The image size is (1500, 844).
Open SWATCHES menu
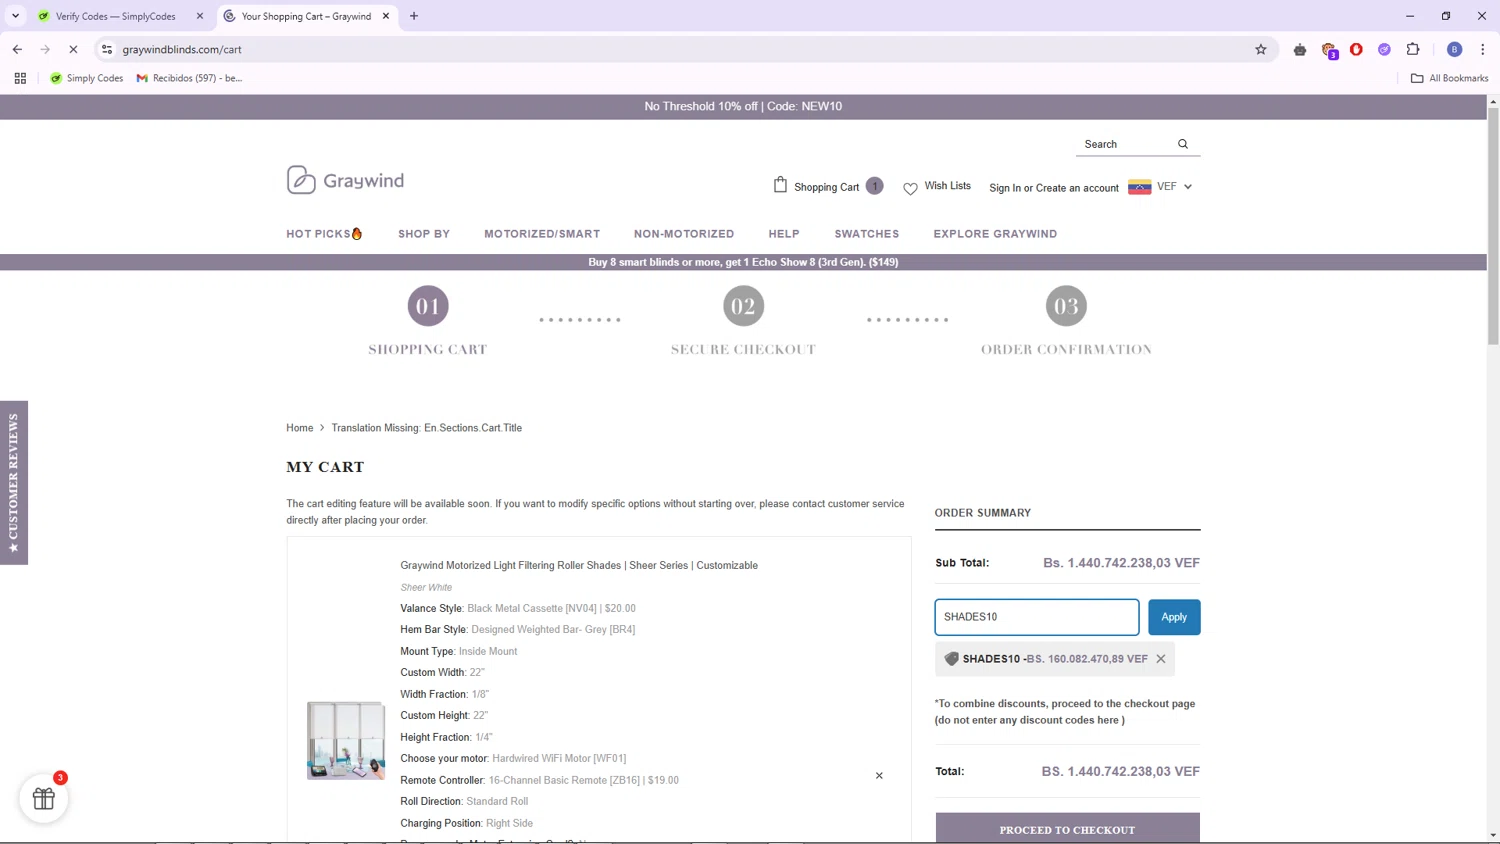[867, 234]
